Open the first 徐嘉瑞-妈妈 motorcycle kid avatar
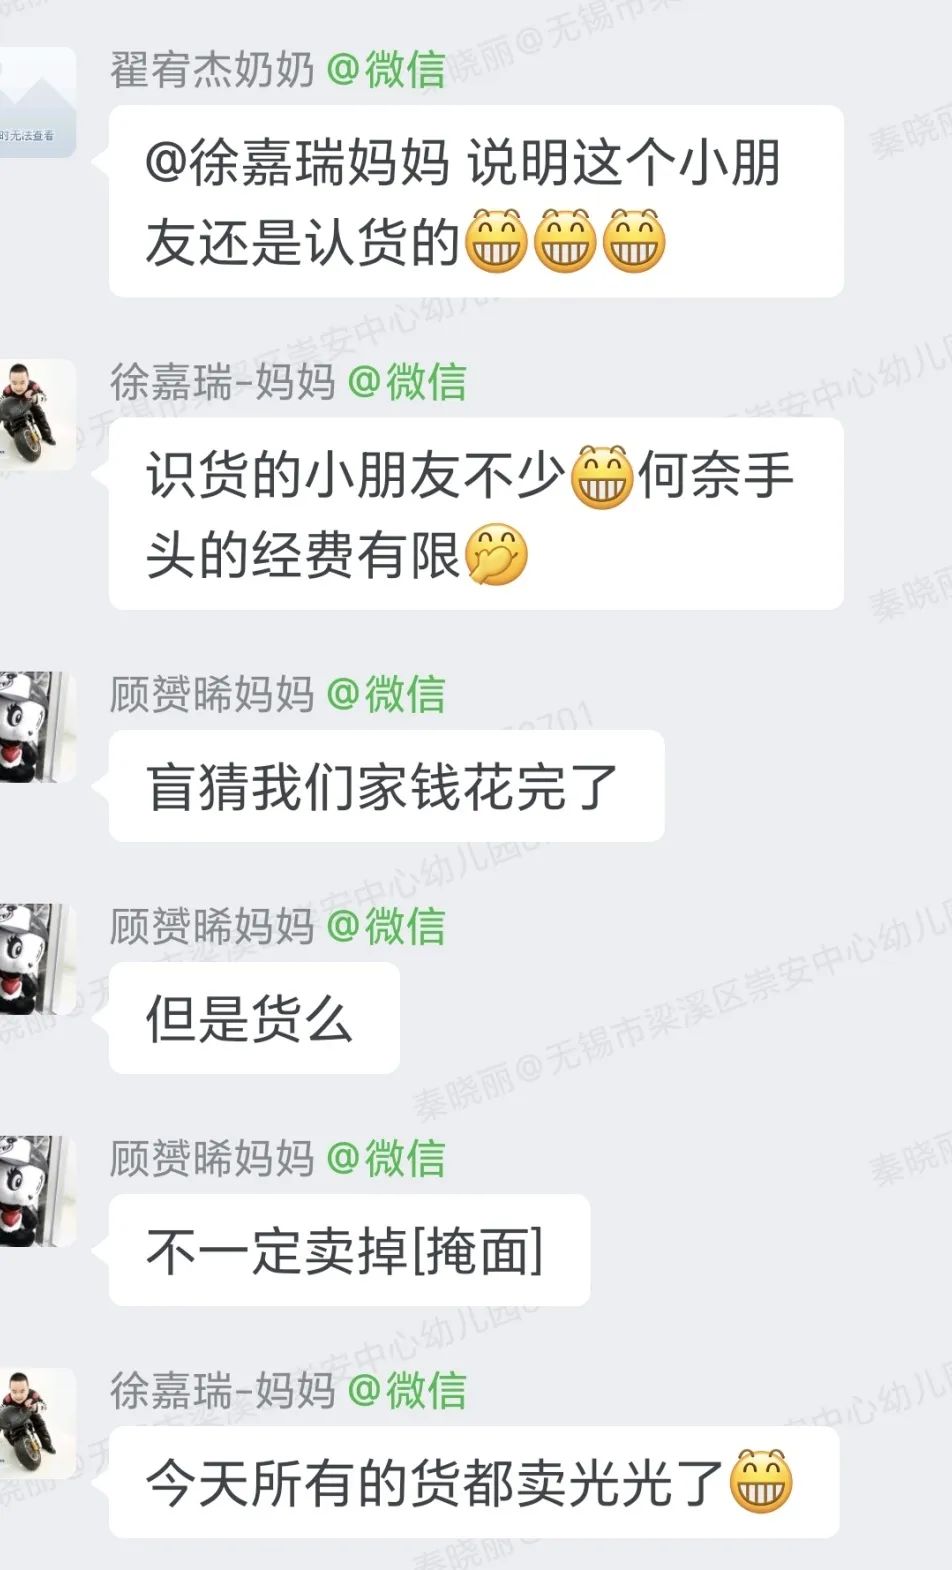 coord(38,414)
